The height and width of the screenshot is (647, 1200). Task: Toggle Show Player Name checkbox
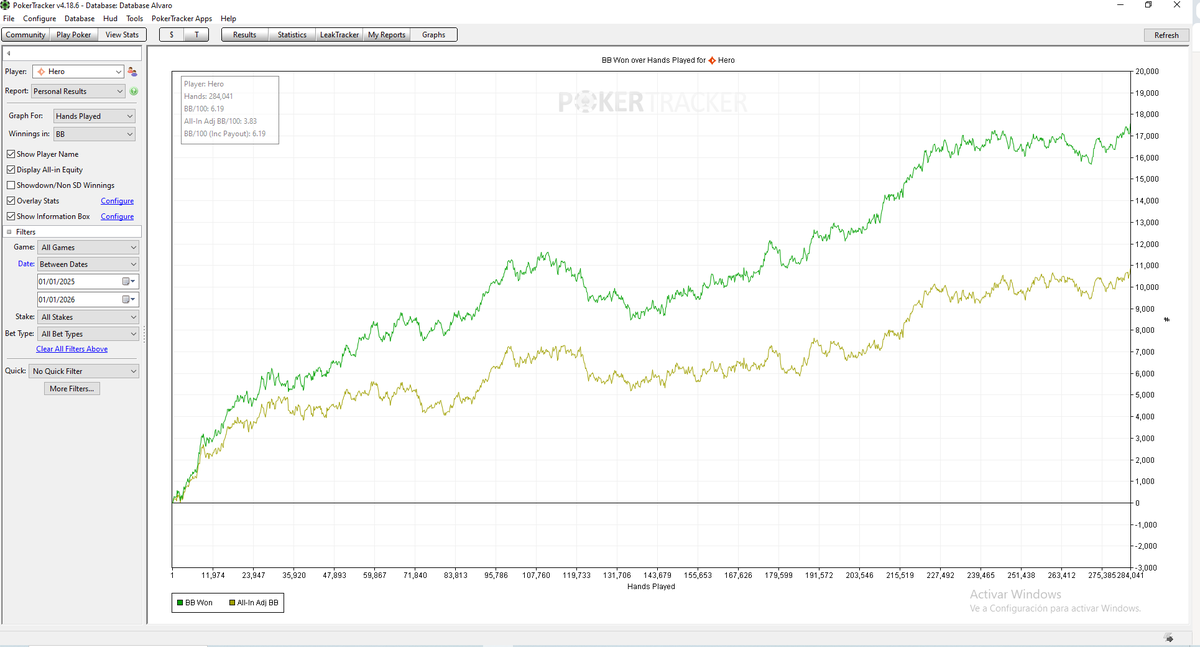point(10,154)
